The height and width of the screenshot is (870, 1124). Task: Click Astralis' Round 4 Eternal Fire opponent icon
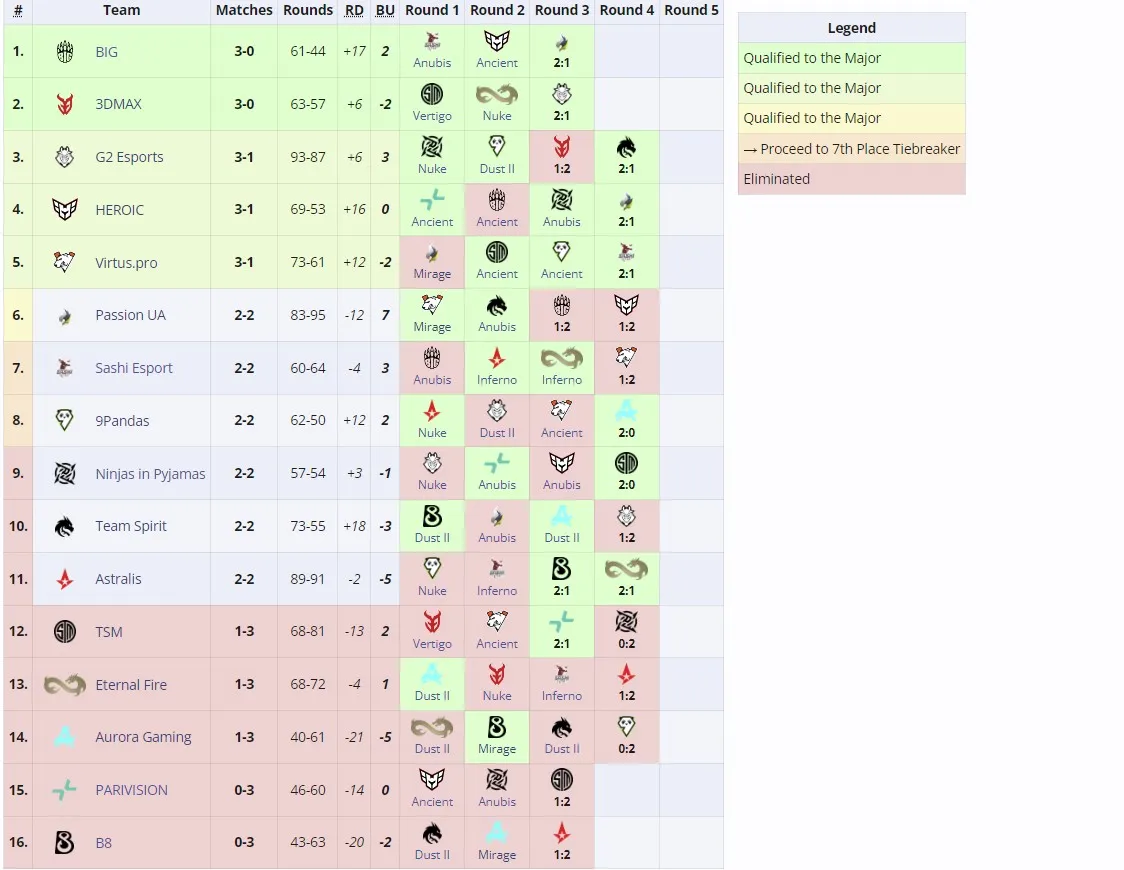tap(627, 569)
